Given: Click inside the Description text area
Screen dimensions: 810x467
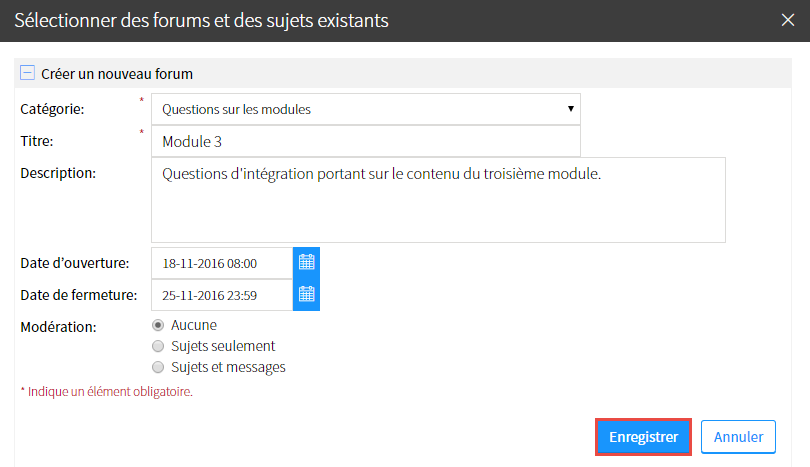Looking at the screenshot, I should point(438,200).
